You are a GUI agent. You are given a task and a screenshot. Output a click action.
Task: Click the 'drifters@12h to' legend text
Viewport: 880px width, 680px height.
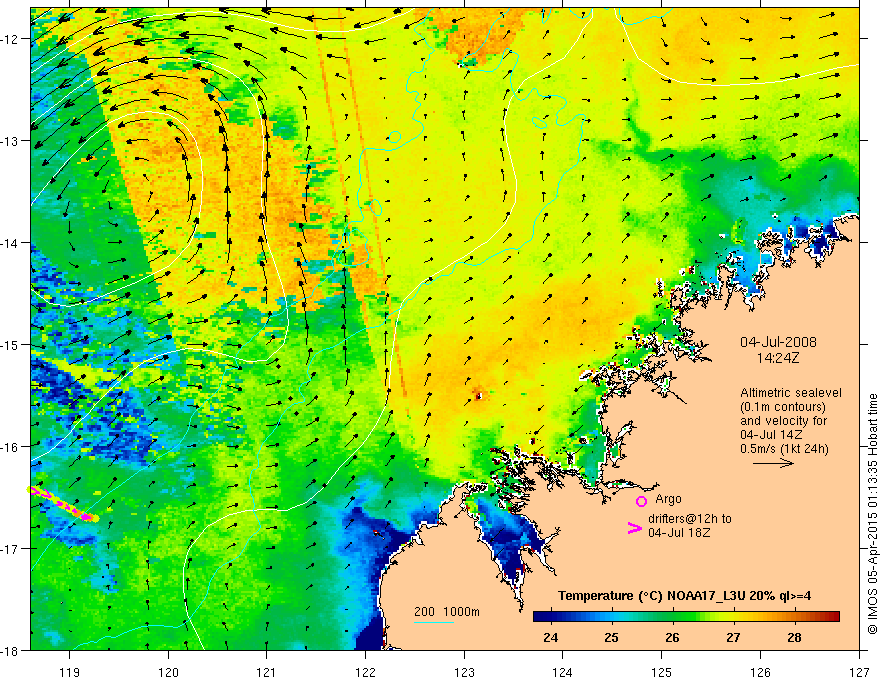[x=690, y=518]
